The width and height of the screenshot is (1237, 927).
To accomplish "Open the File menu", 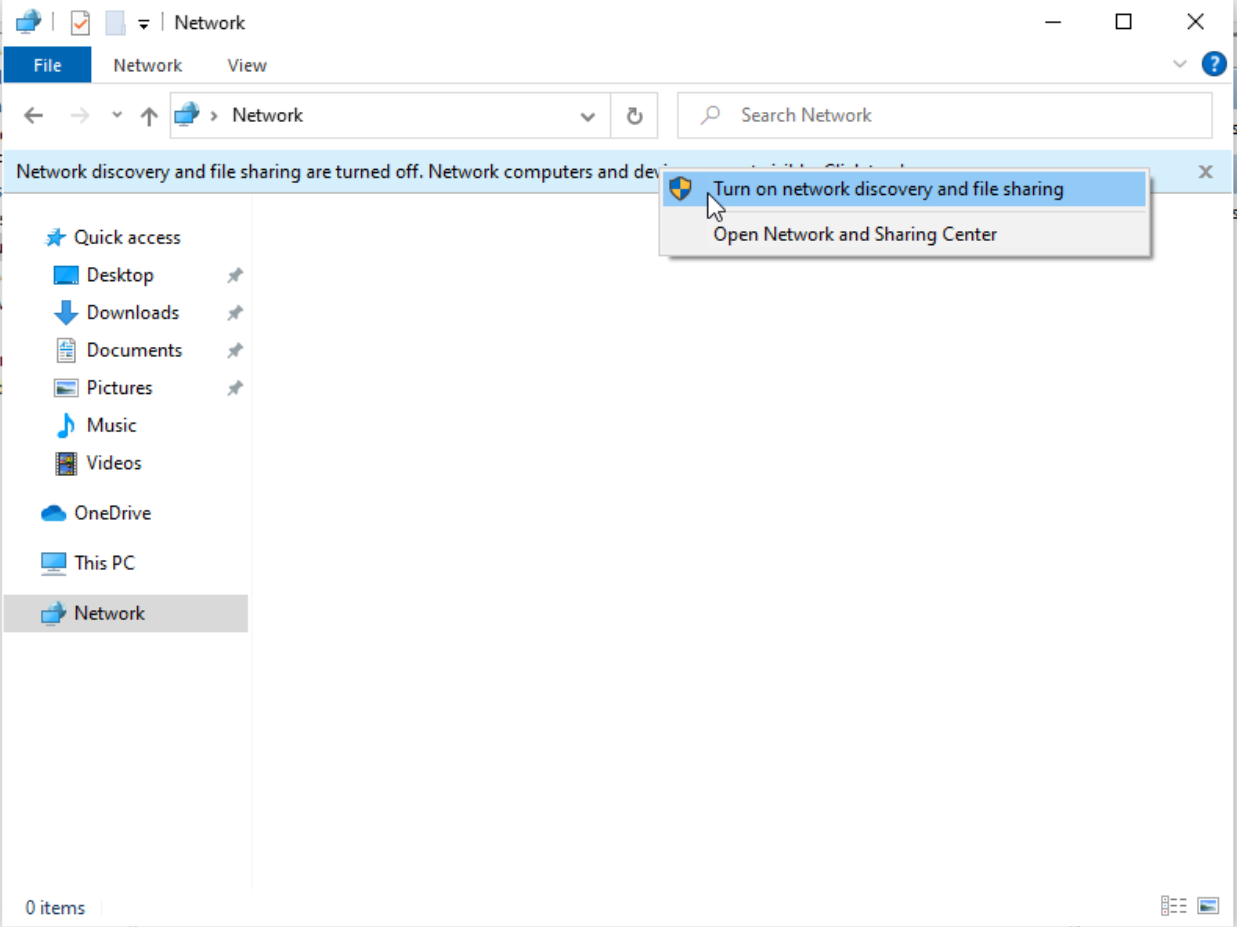I will pos(47,65).
